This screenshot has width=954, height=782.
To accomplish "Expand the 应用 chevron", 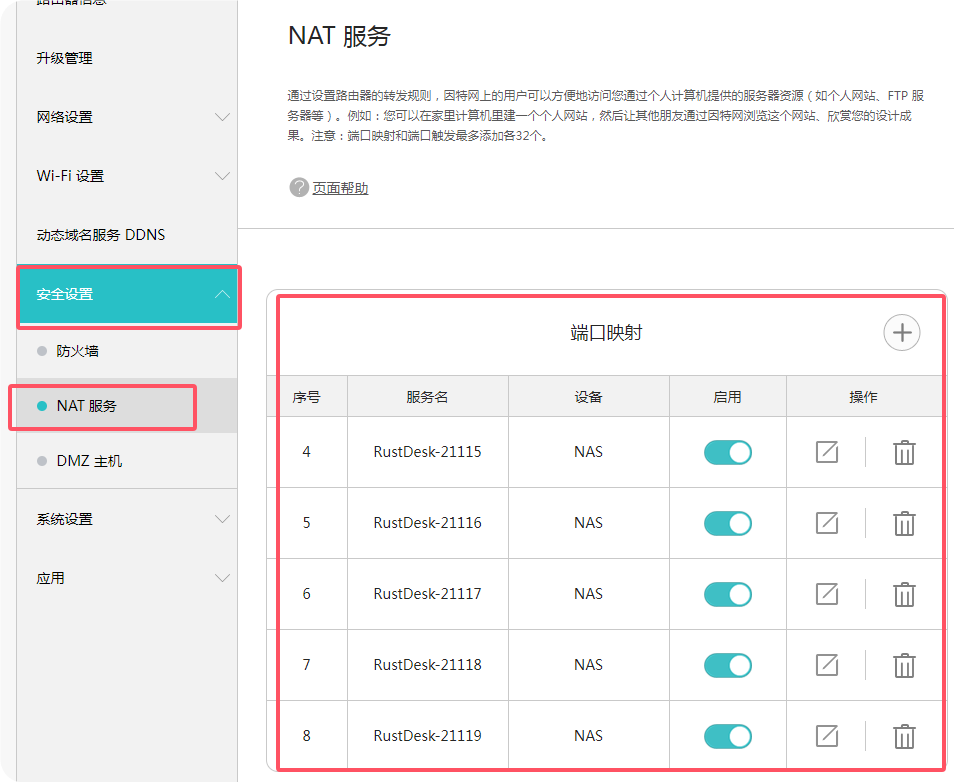I will point(223,578).
